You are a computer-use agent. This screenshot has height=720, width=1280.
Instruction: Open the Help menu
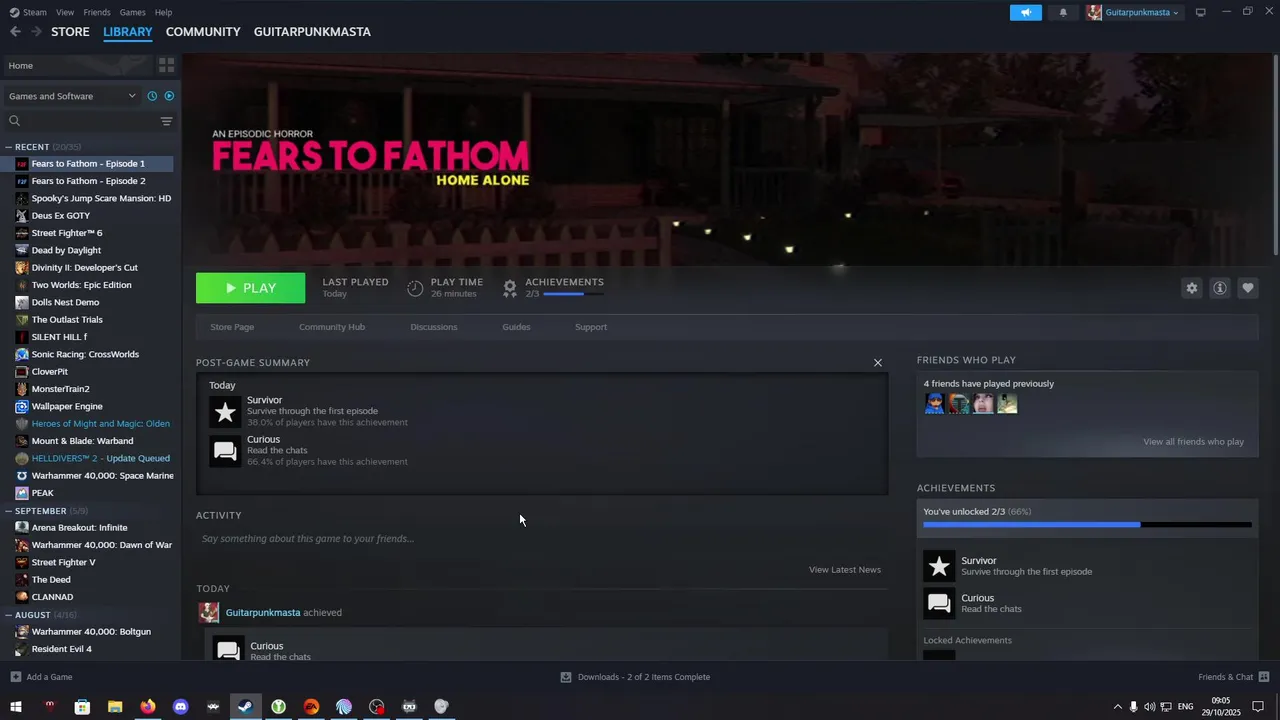click(163, 12)
